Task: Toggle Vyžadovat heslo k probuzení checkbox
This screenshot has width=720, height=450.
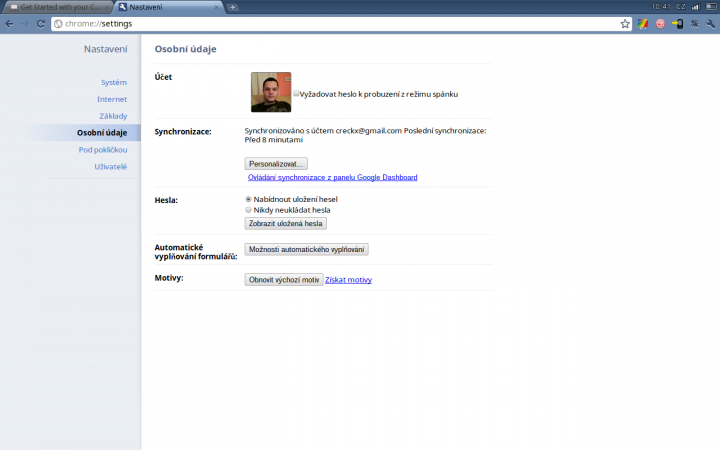Action: click(296, 93)
